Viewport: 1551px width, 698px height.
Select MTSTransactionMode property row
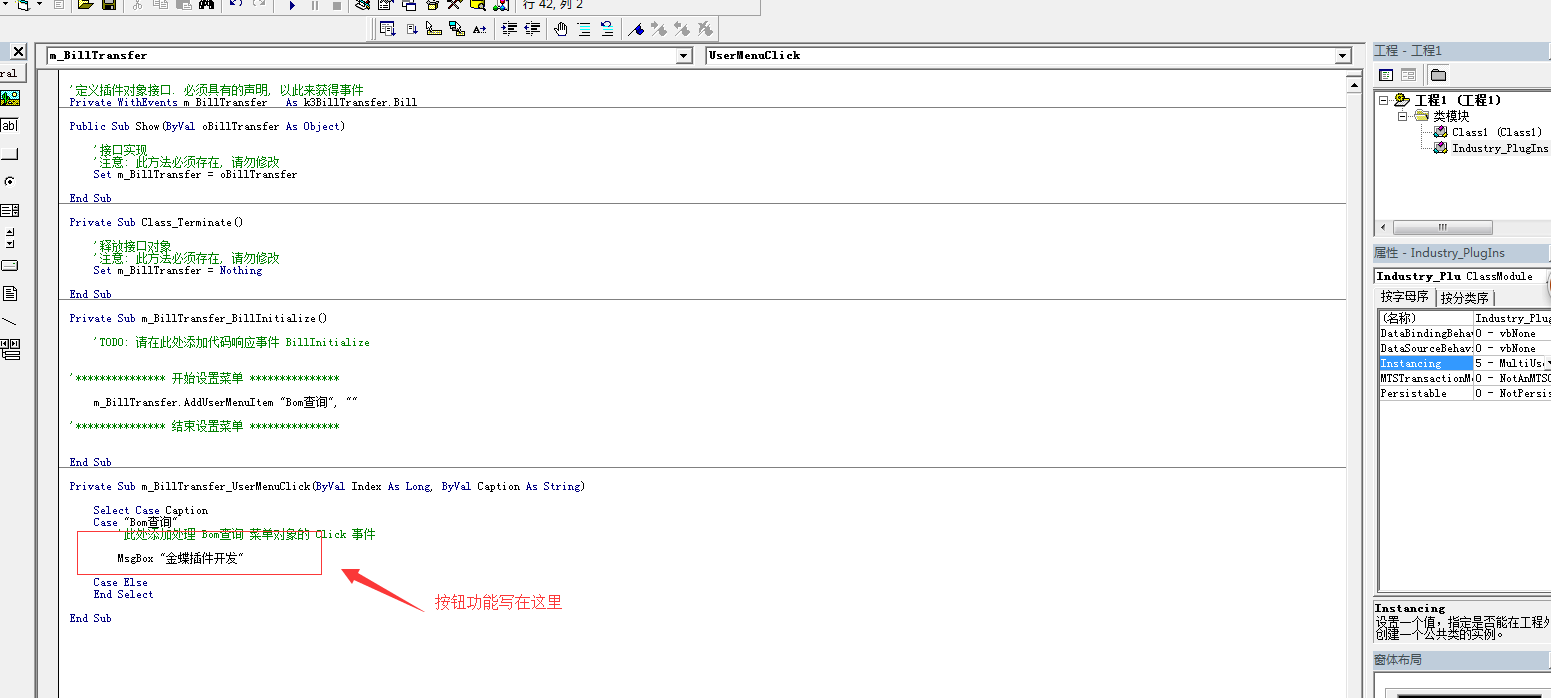(x=1463, y=378)
